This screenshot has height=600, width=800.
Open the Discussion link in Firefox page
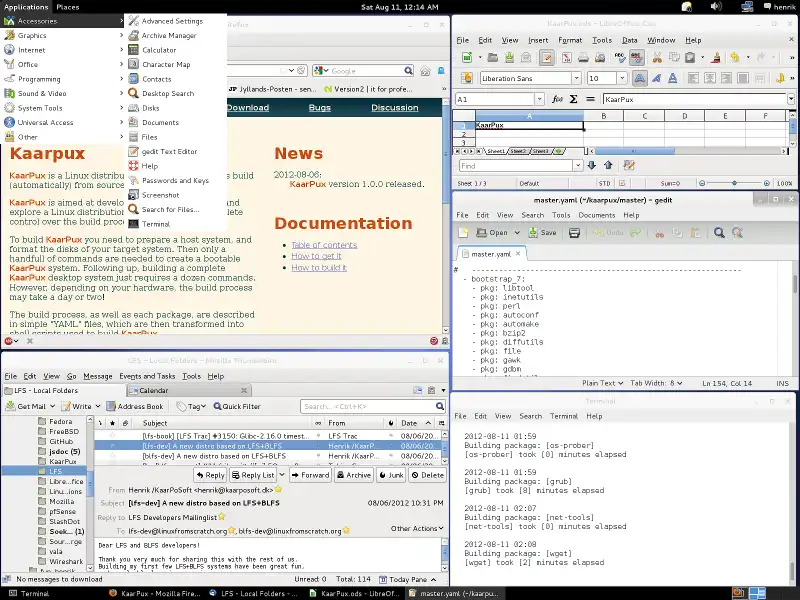pos(394,108)
